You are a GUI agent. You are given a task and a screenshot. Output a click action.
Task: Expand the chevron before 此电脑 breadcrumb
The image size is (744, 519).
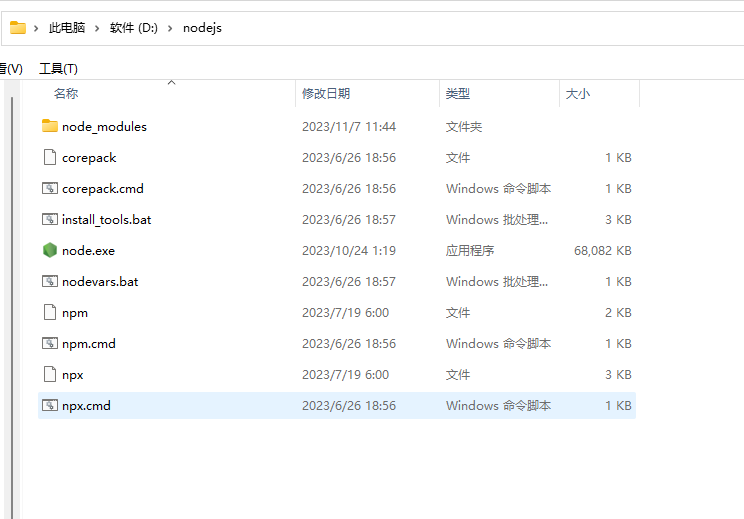37,28
